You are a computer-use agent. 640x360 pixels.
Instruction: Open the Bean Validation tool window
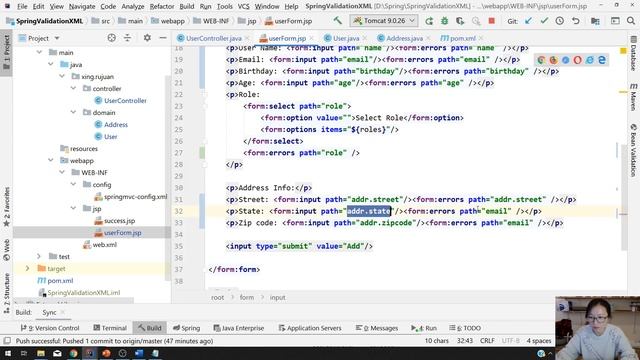pyautogui.click(x=633, y=150)
